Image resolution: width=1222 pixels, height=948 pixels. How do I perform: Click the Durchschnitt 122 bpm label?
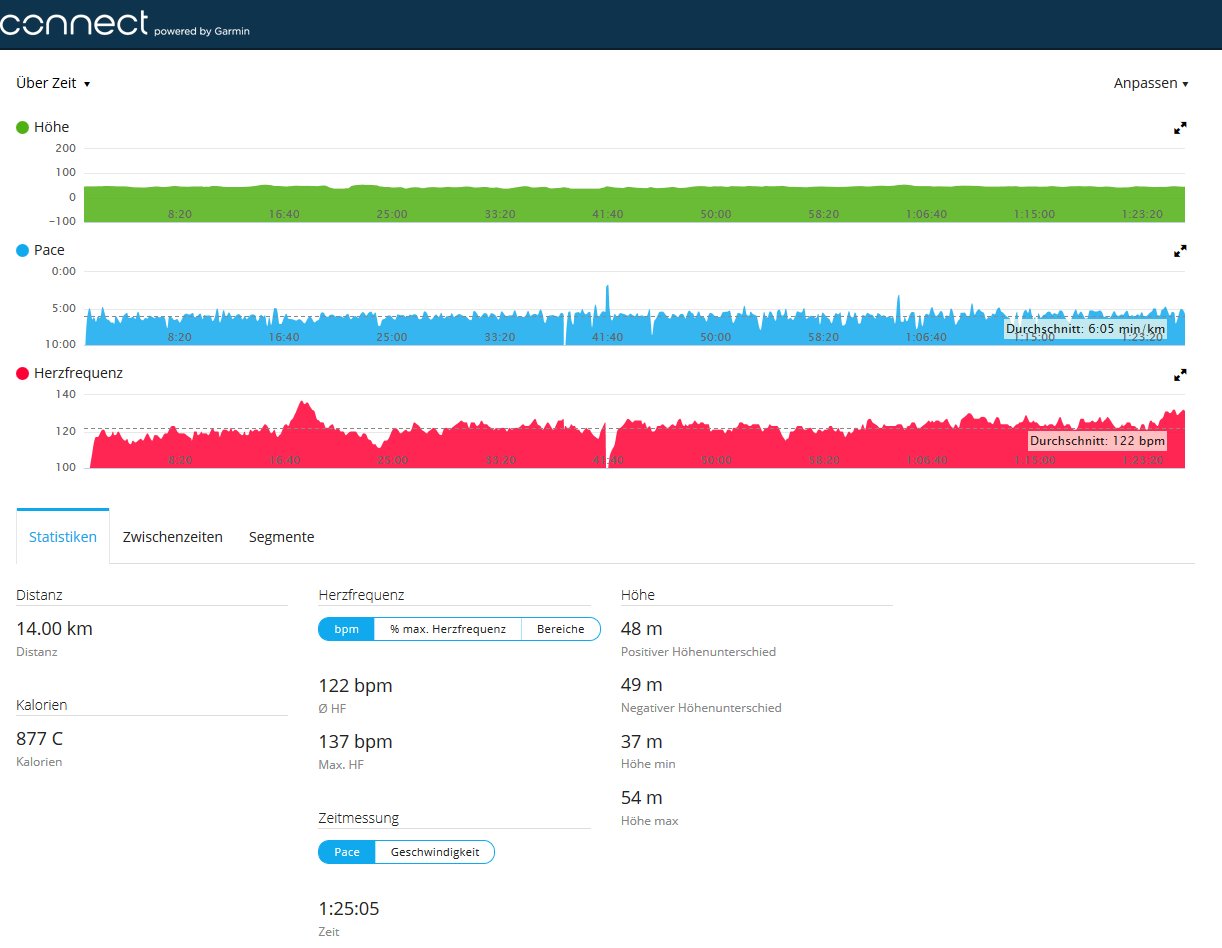[1097, 441]
